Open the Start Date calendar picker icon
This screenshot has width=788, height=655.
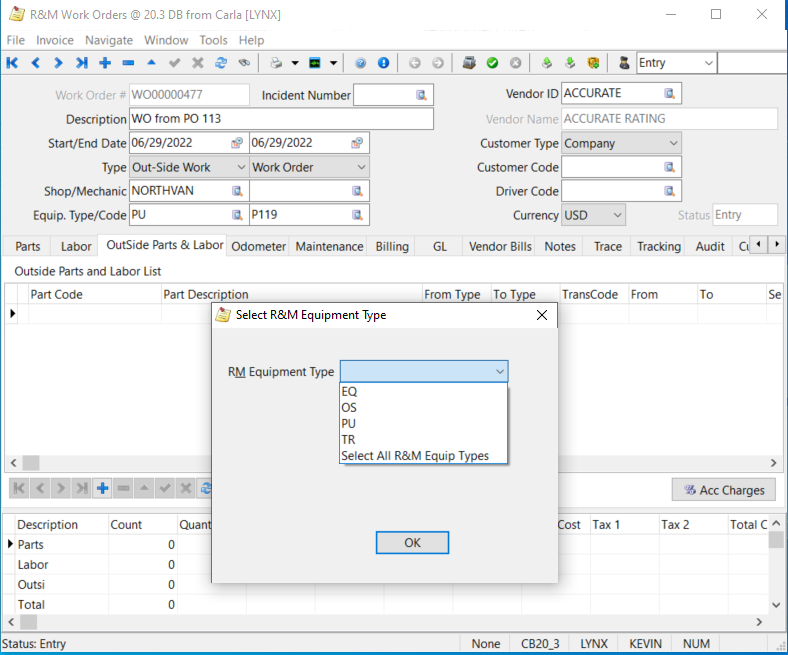[x=237, y=143]
